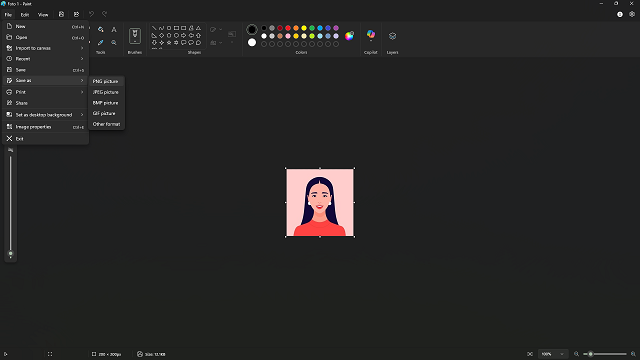Expand Set as desktop background submenu
This screenshot has width=640, height=360.
(x=46, y=115)
